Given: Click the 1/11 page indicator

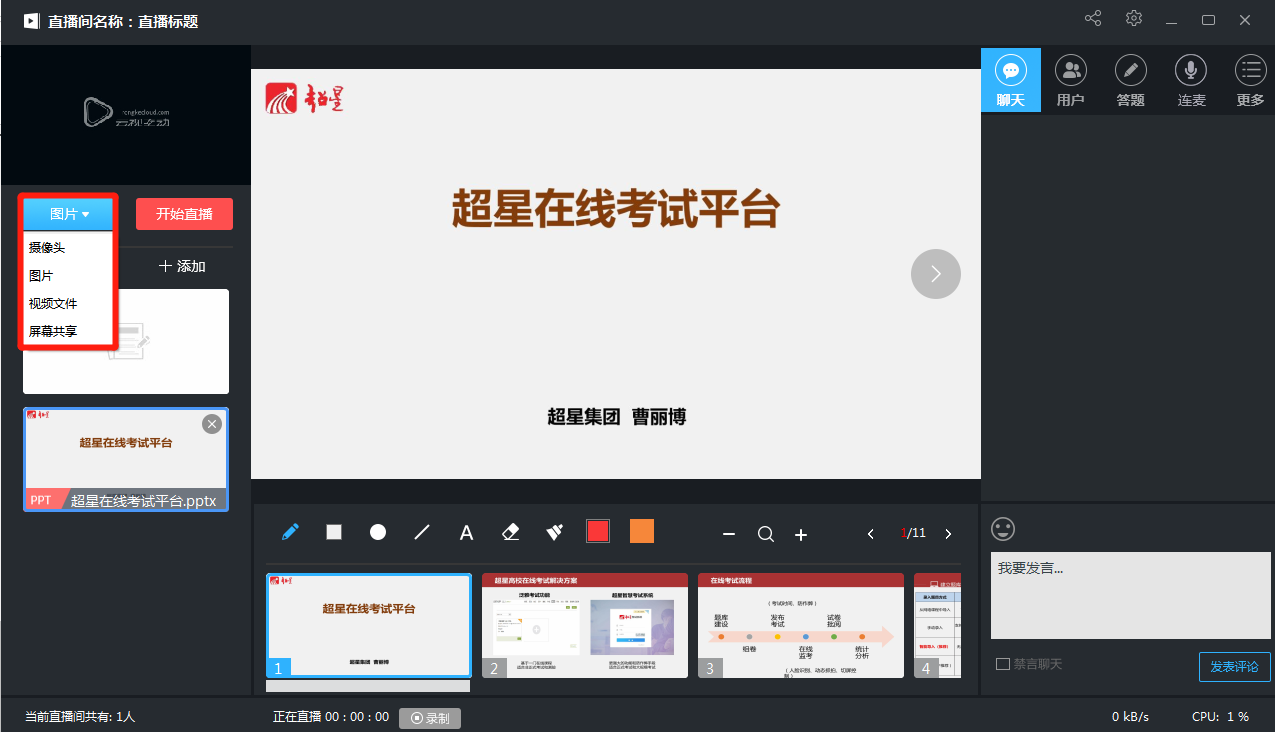Looking at the screenshot, I should (x=913, y=534).
